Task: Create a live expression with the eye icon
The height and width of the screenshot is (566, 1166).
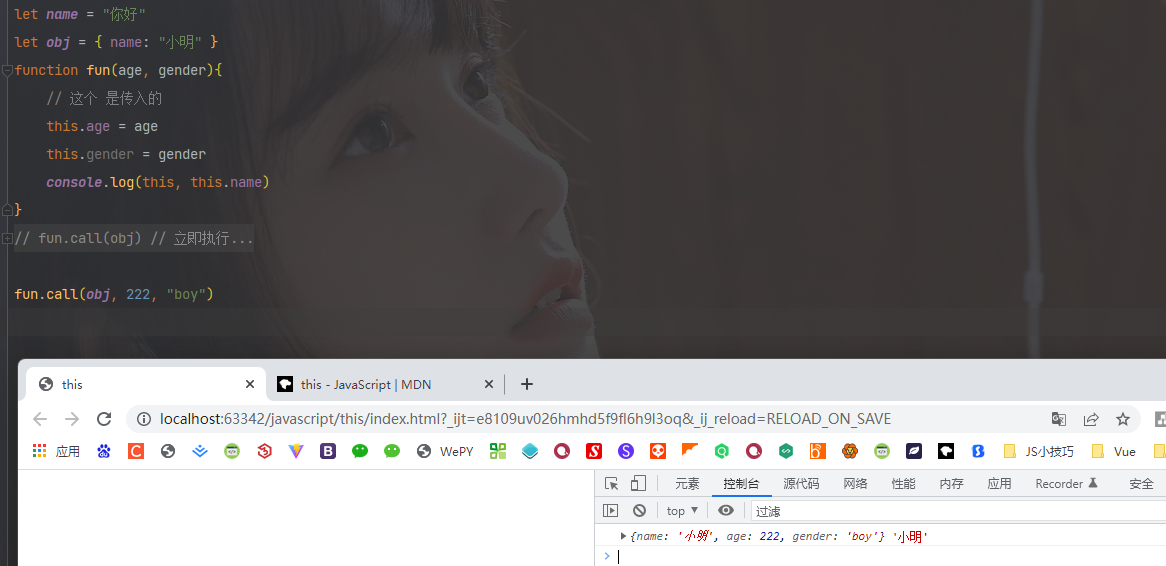Action: pos(726,510)
